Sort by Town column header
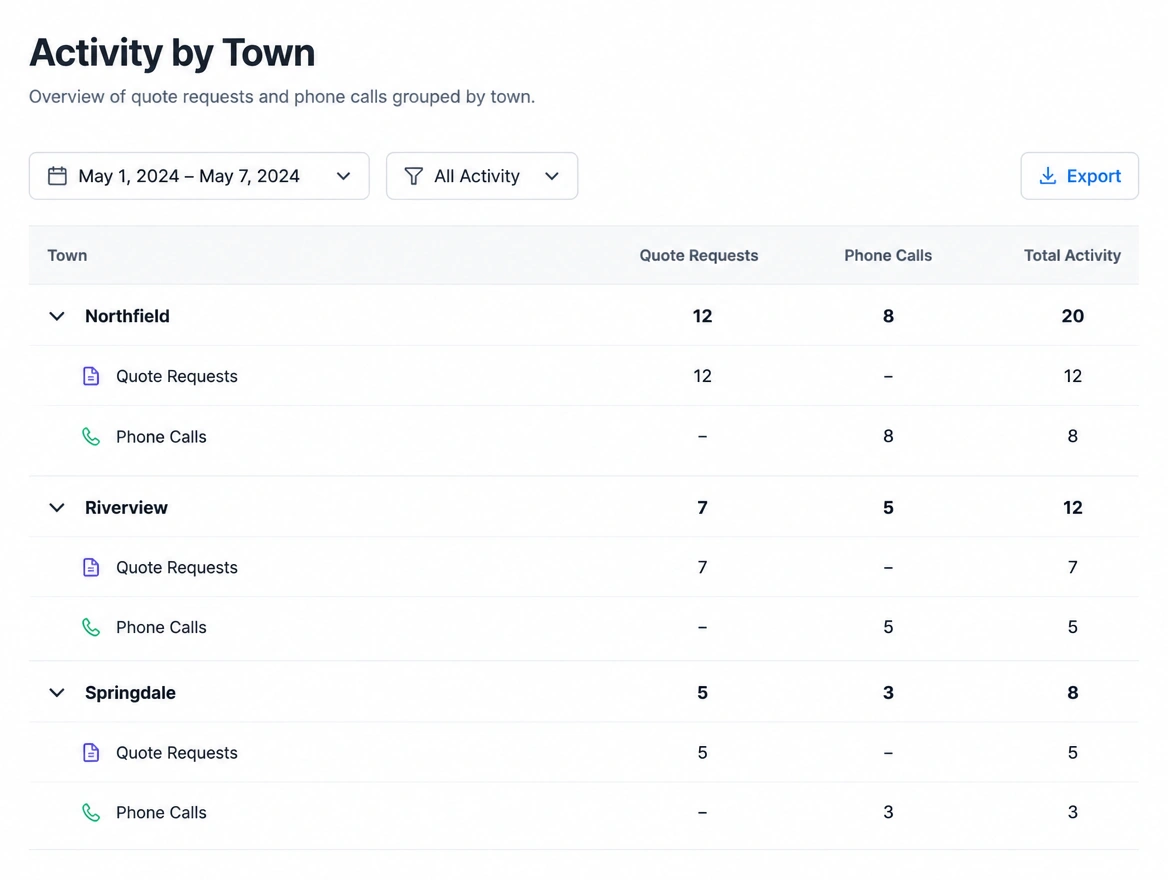1168x880 pixels. coord(67,256)
